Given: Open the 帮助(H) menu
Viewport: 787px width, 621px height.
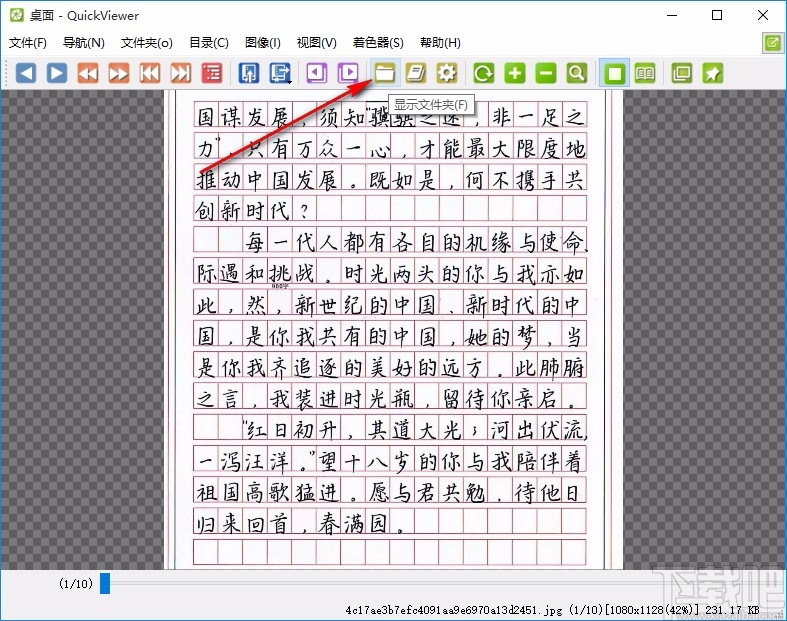Looking at the screenshot, I should coord(440,43).
